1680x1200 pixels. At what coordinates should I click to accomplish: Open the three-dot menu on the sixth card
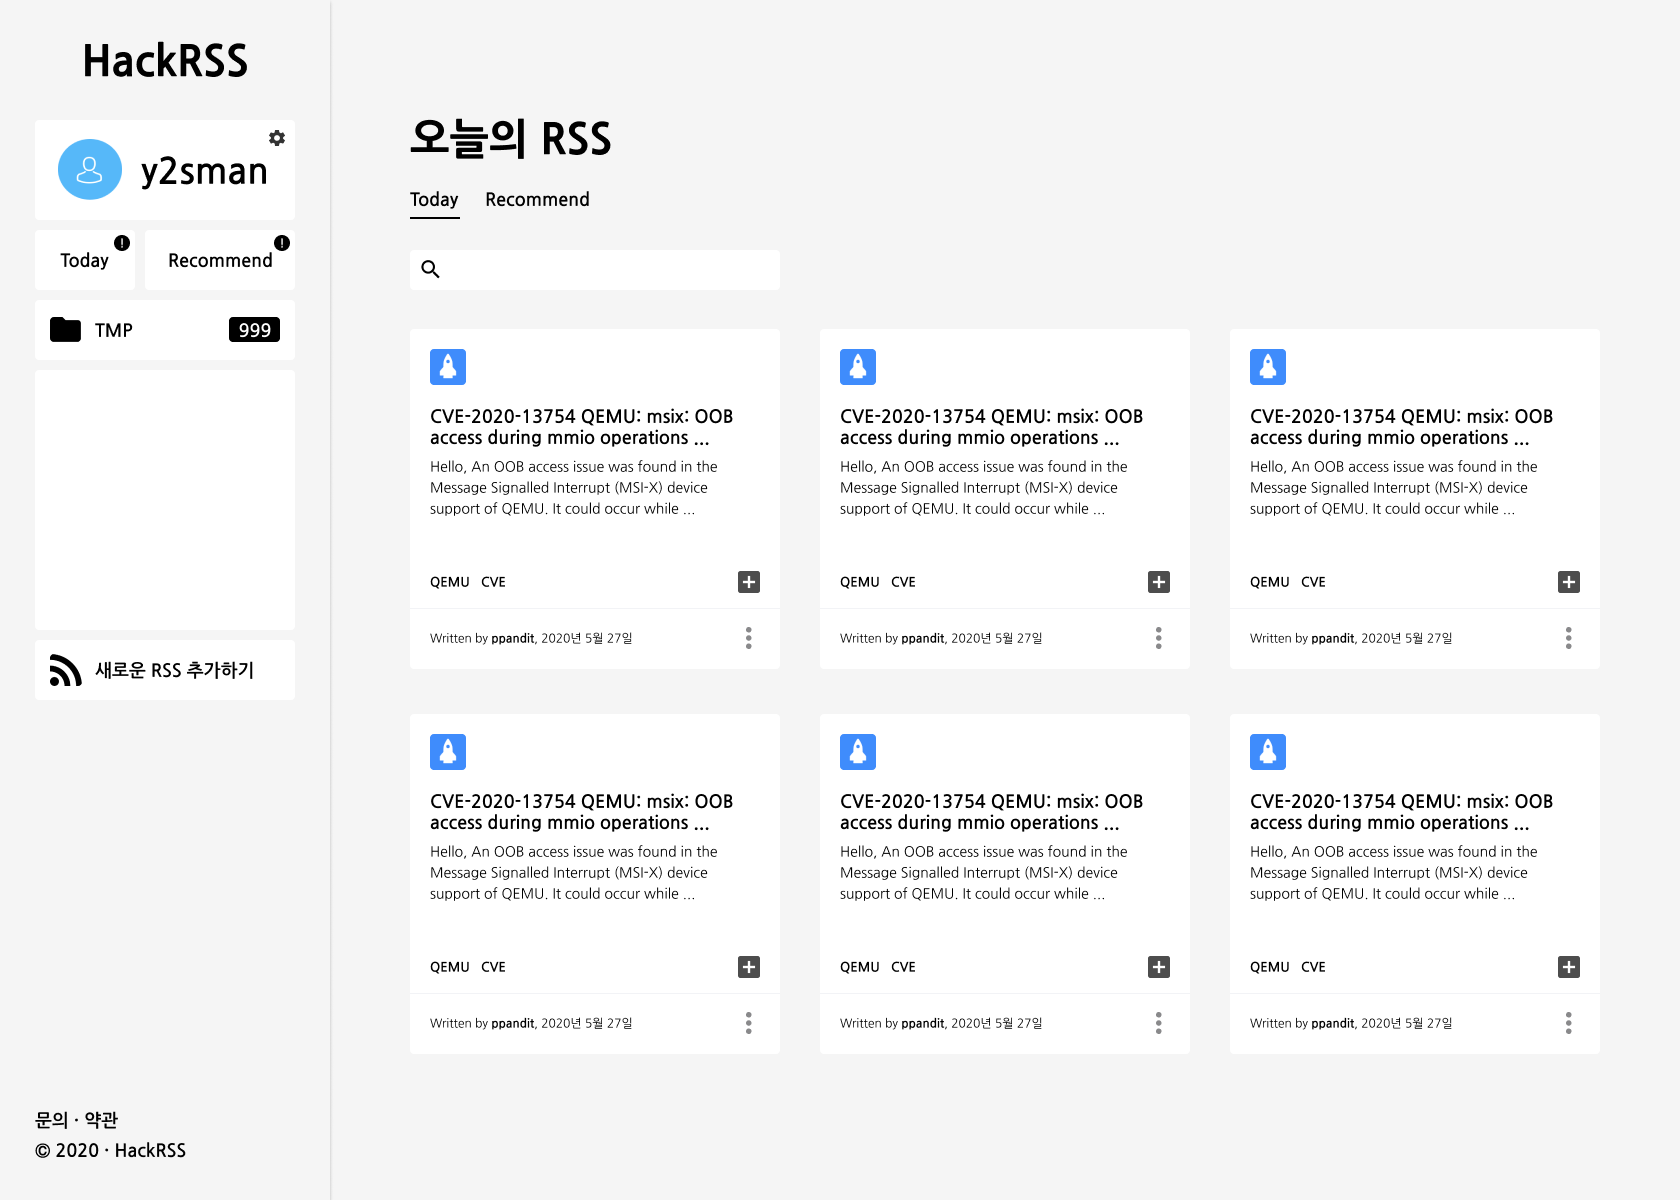coord(1569,1023)
